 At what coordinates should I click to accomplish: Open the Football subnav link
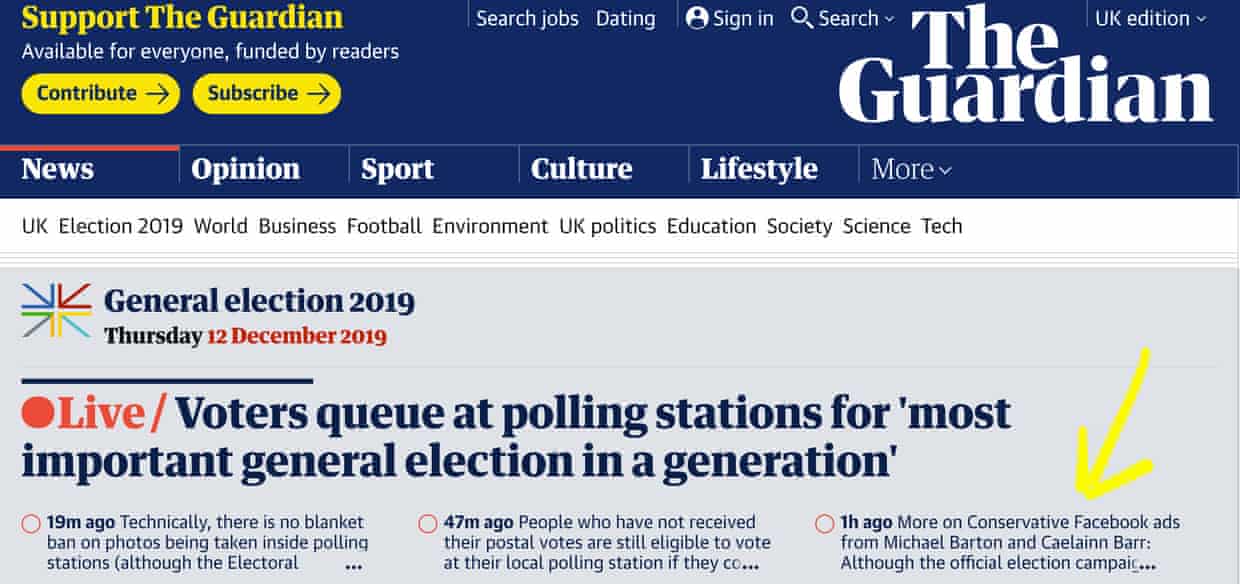[384, 226]
